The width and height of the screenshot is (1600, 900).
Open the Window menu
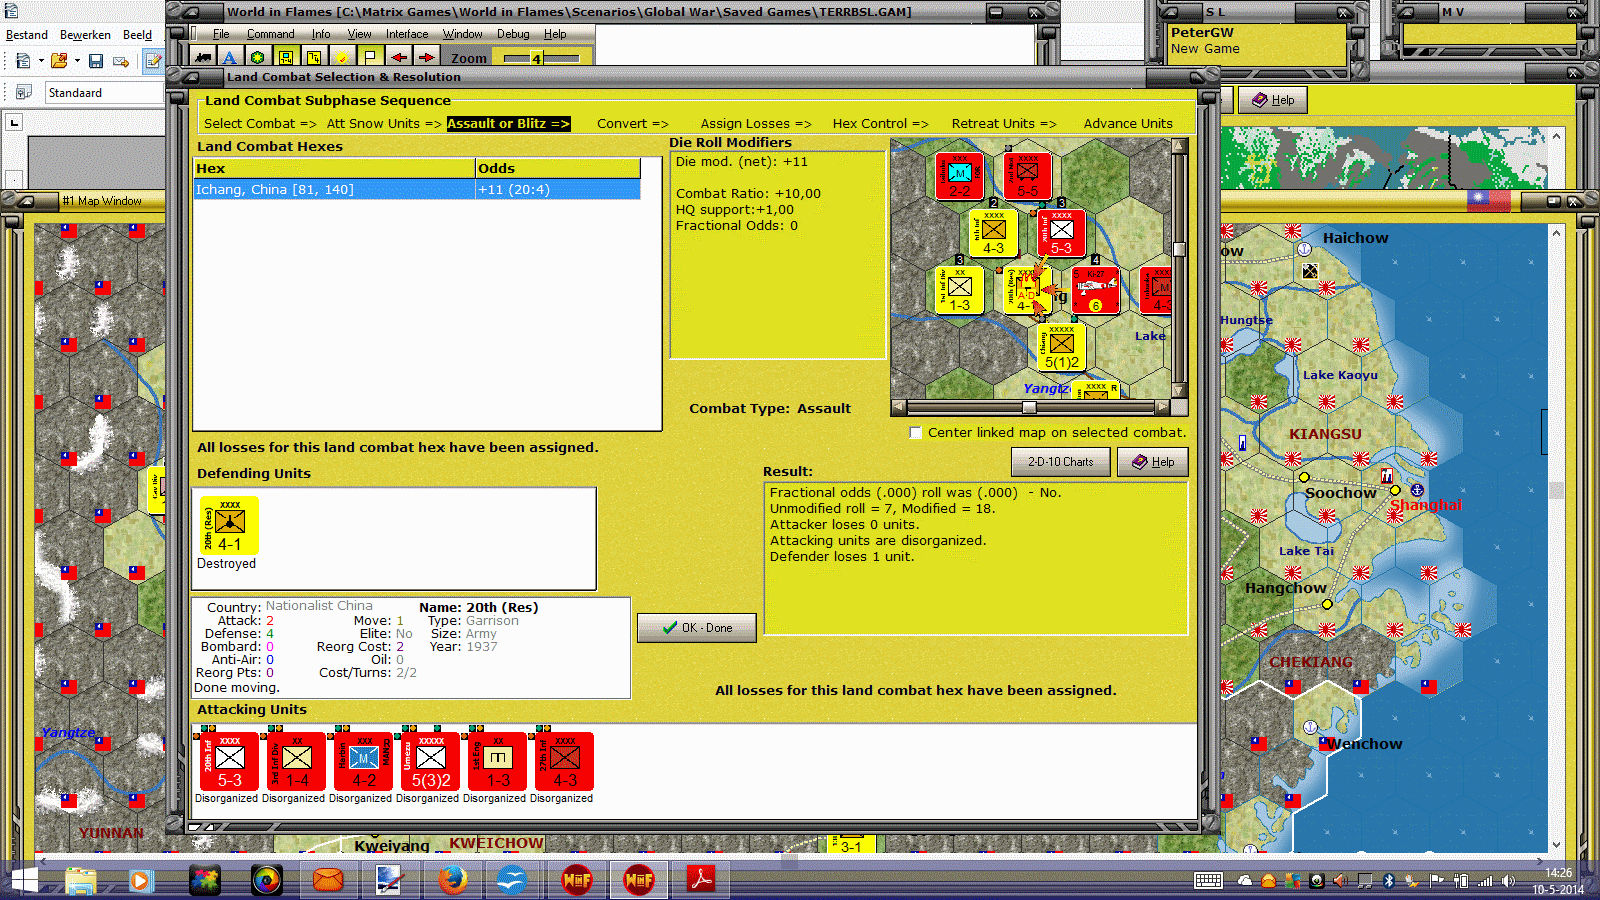tap(463, 34)
